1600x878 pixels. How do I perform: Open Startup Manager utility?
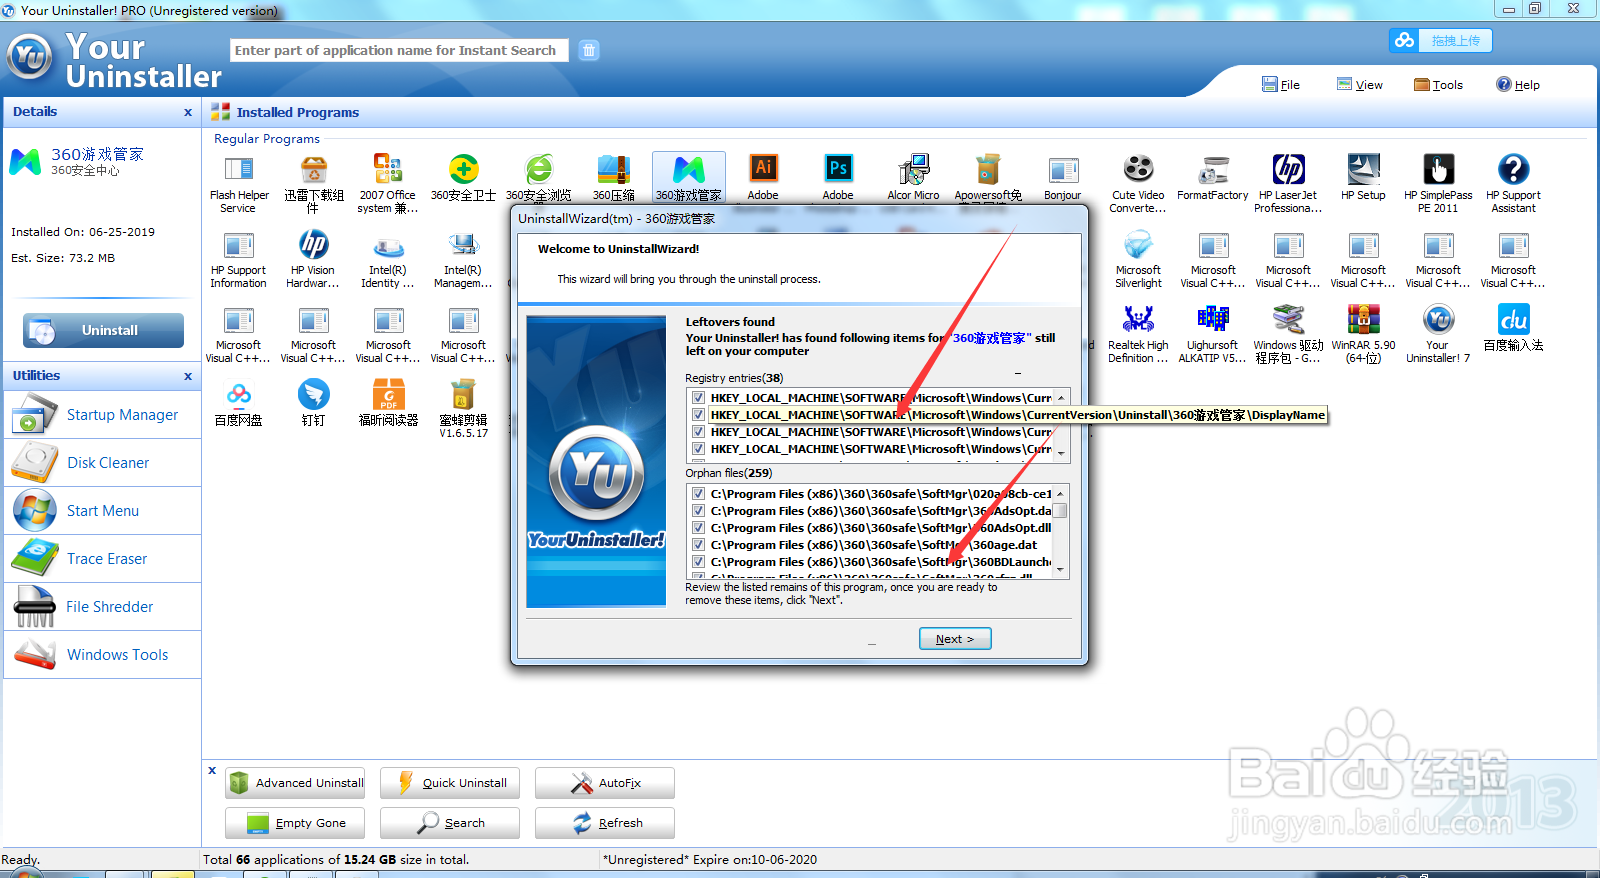(x=103, y=415)
